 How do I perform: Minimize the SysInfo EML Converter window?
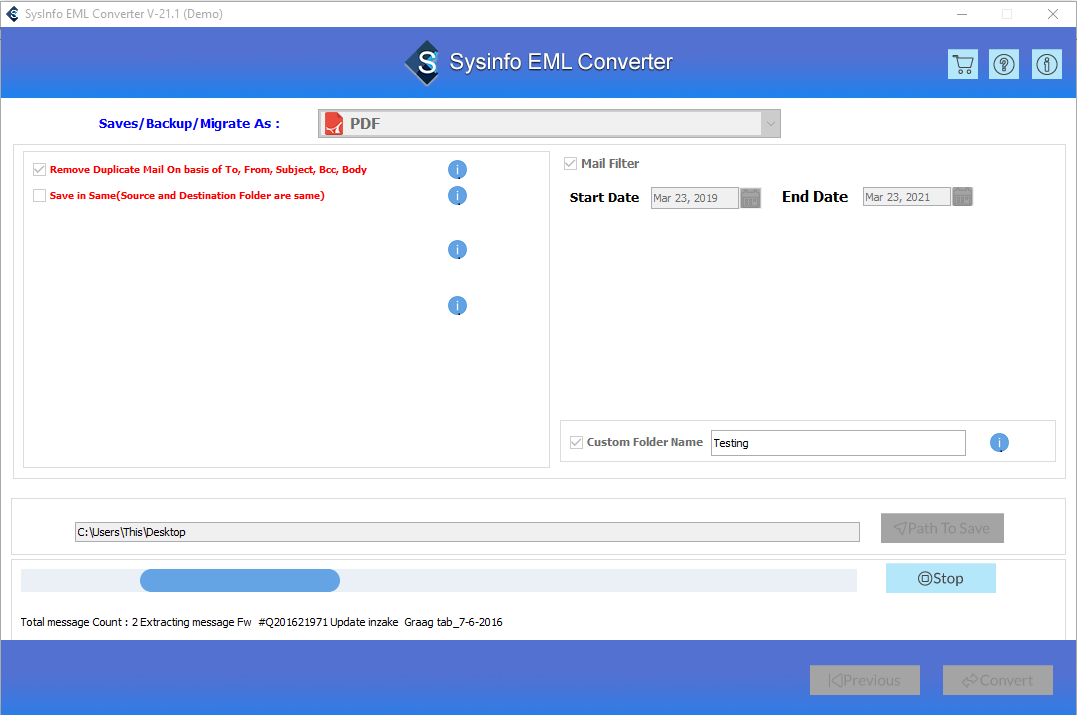click(962, 14)
